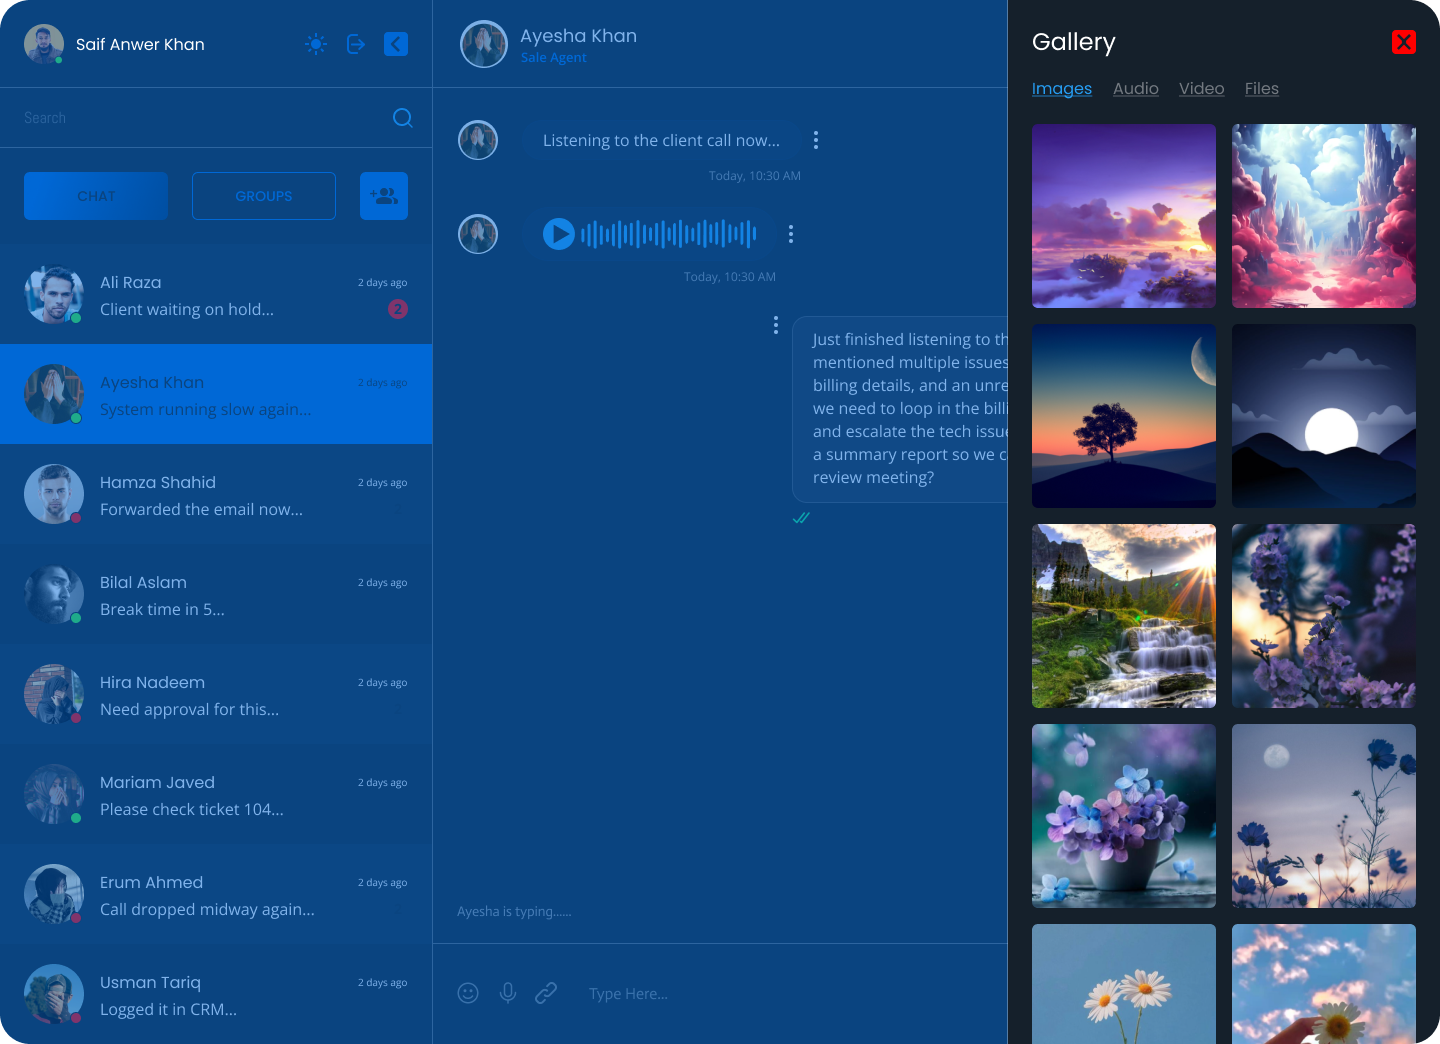This screenshot has width=1440, height=1044.
Task: Open the two daisies thumbnail
Action: coord(1124,984)
